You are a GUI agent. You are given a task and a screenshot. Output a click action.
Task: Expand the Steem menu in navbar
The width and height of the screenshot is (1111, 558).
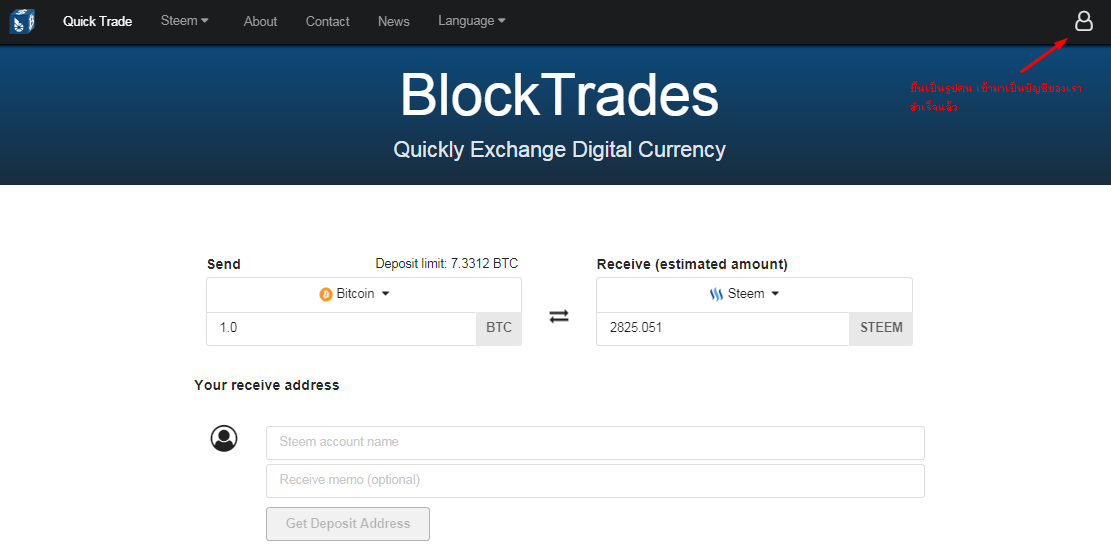click(x=184, y=21)
